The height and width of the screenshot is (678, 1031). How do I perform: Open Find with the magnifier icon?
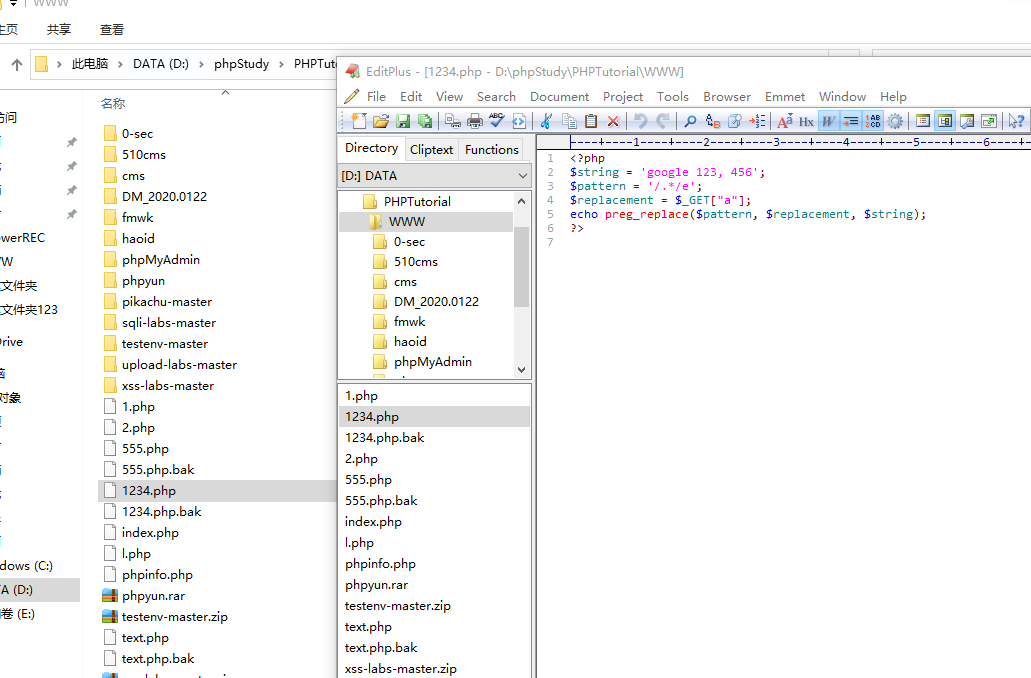(690, 121)
